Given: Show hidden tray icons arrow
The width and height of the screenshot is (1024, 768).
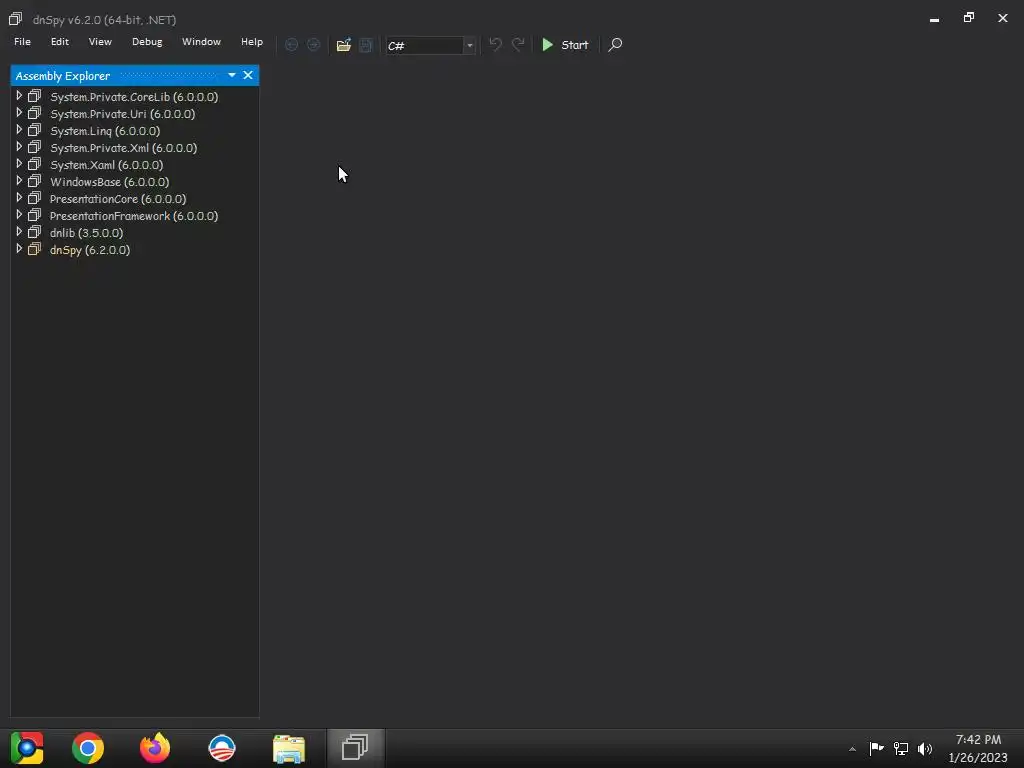Looking at the screenshot, I should tap(852, 749).
